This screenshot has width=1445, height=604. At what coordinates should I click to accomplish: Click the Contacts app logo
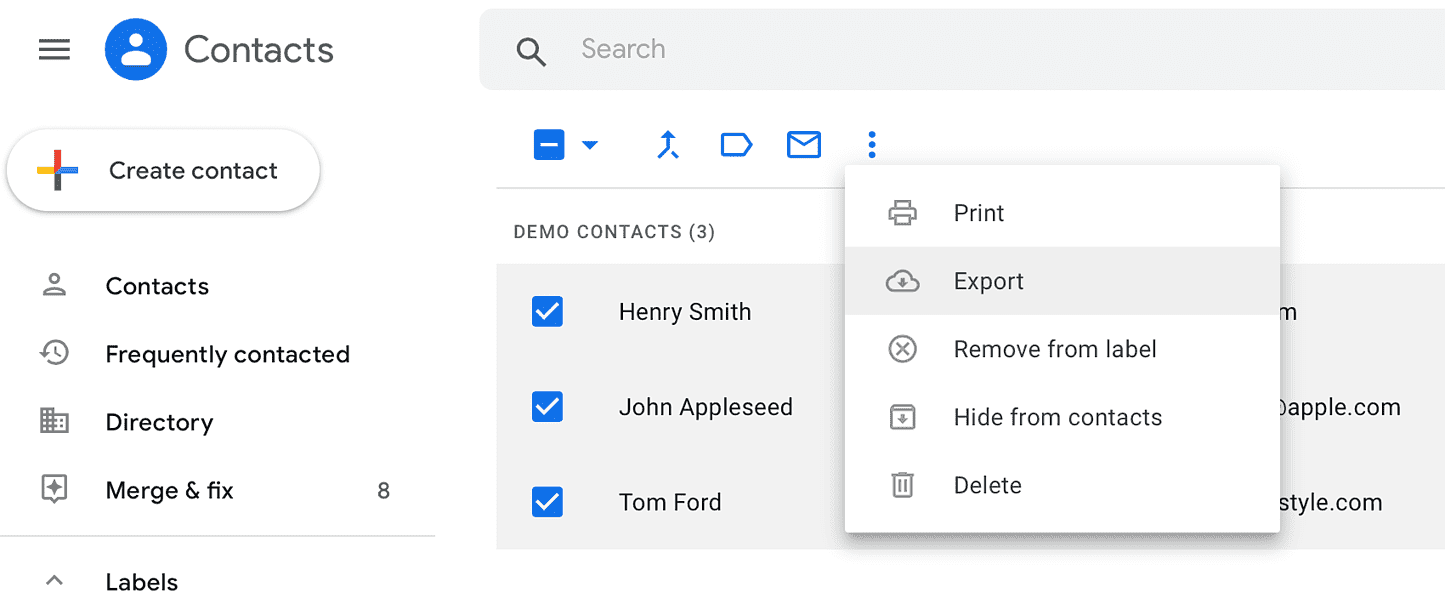135,49
